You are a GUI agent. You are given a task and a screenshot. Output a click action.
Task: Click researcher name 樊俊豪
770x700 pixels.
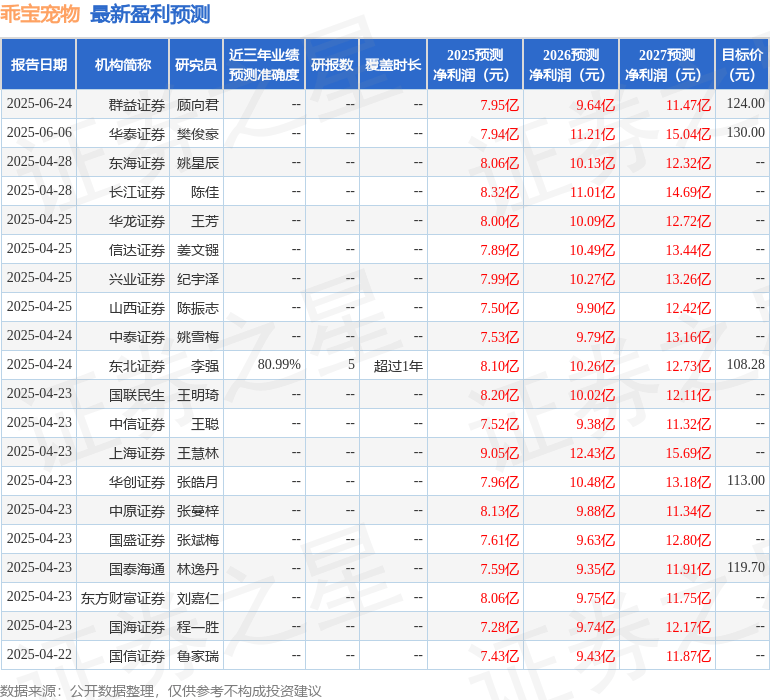[197, 134]
